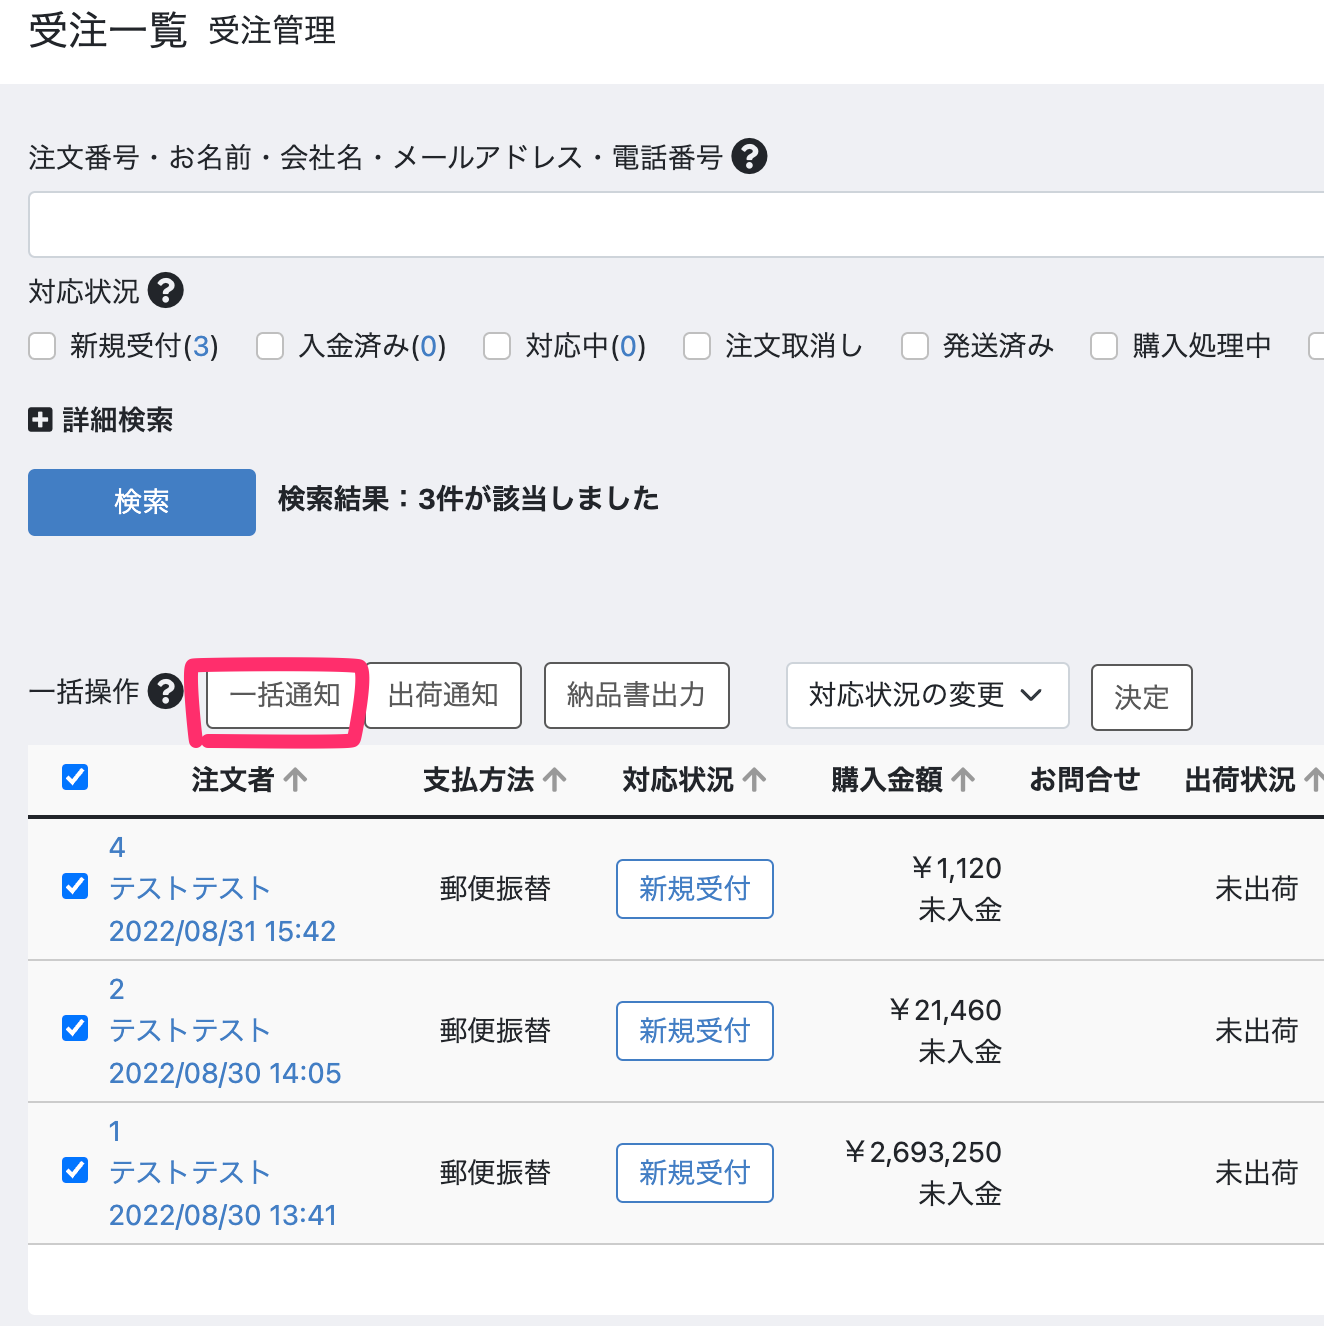Expand 詳細検索 plus icon
Viewport: 1324px width, 1326px height.
point(40,420)
